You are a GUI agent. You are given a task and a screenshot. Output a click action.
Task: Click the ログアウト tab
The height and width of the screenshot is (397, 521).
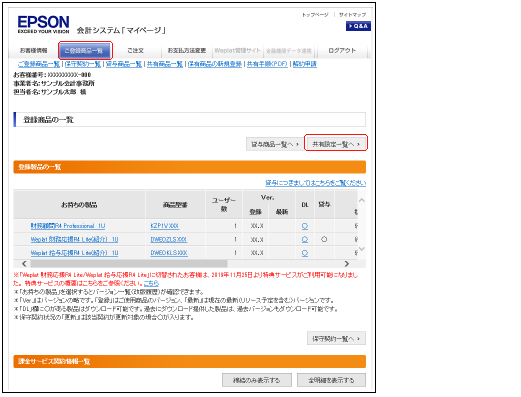(342, 50)
